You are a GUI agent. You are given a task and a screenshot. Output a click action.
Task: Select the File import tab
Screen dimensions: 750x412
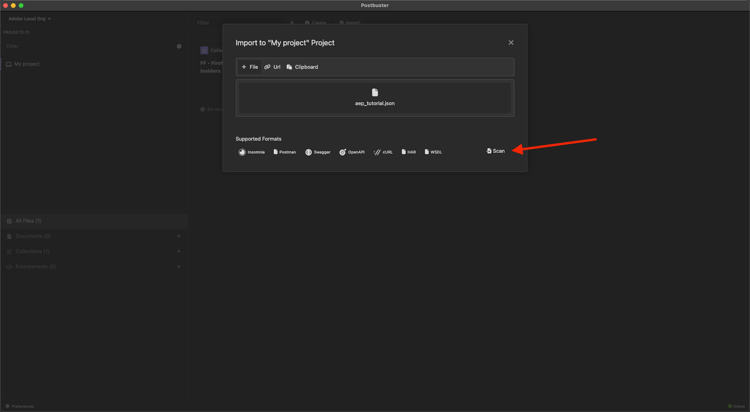pos(250,67)
